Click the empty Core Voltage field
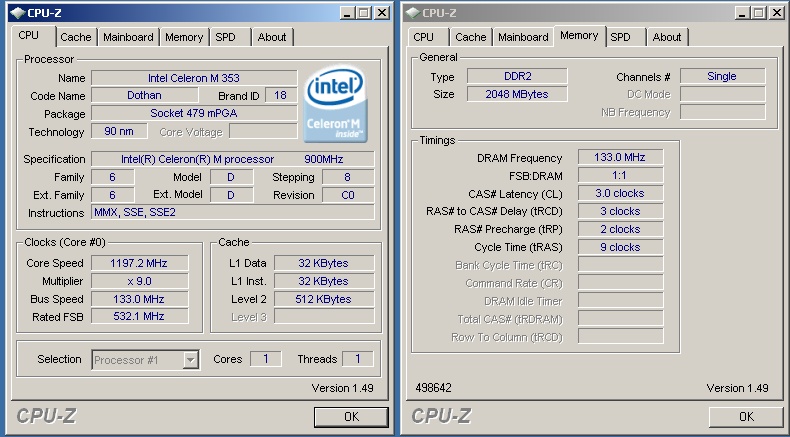The width and height of the screenshot is (790, 437). [x=263, y=132]
